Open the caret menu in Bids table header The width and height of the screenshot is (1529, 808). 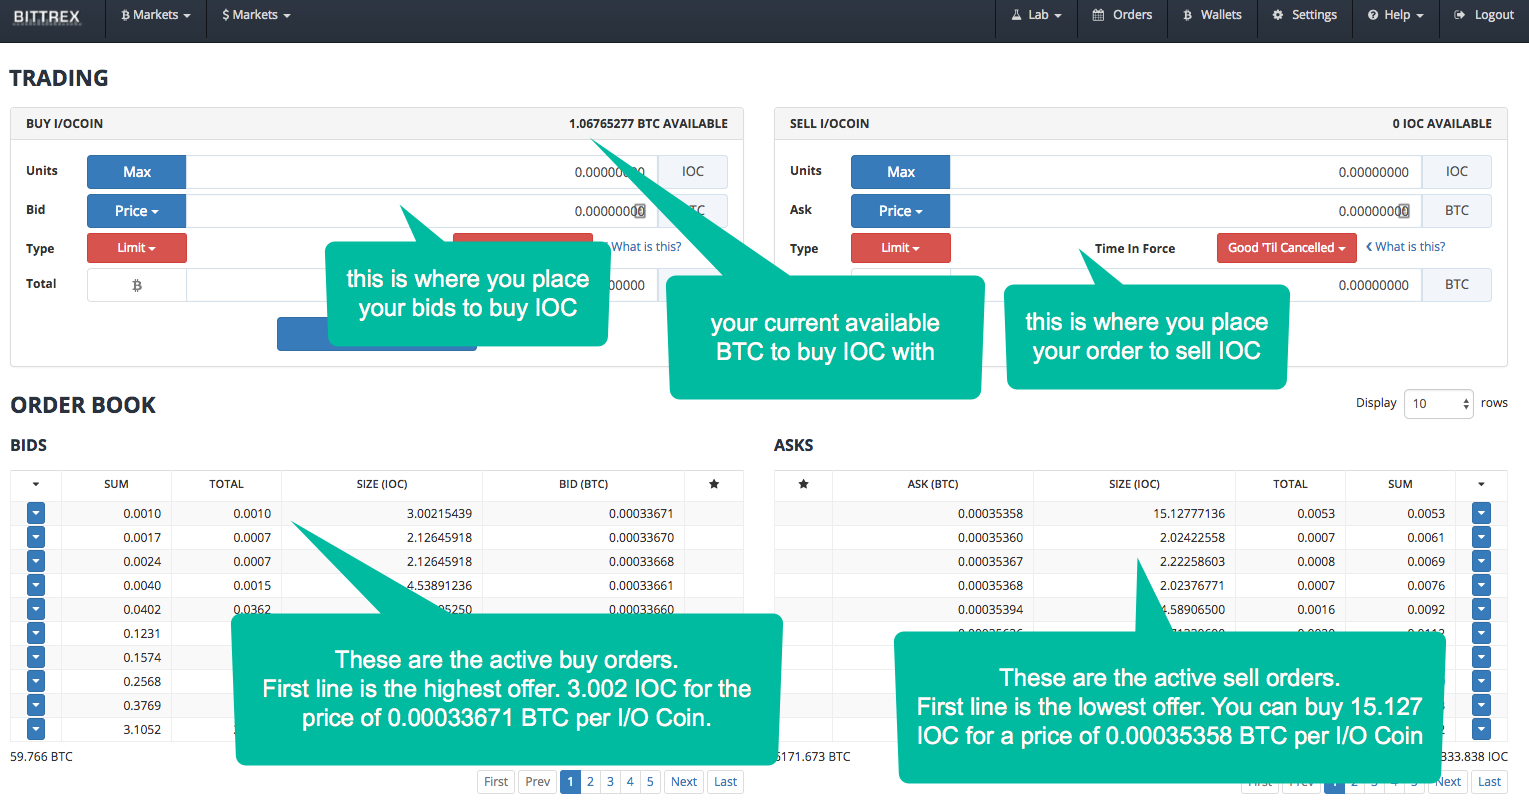click(x=36, y=484)
